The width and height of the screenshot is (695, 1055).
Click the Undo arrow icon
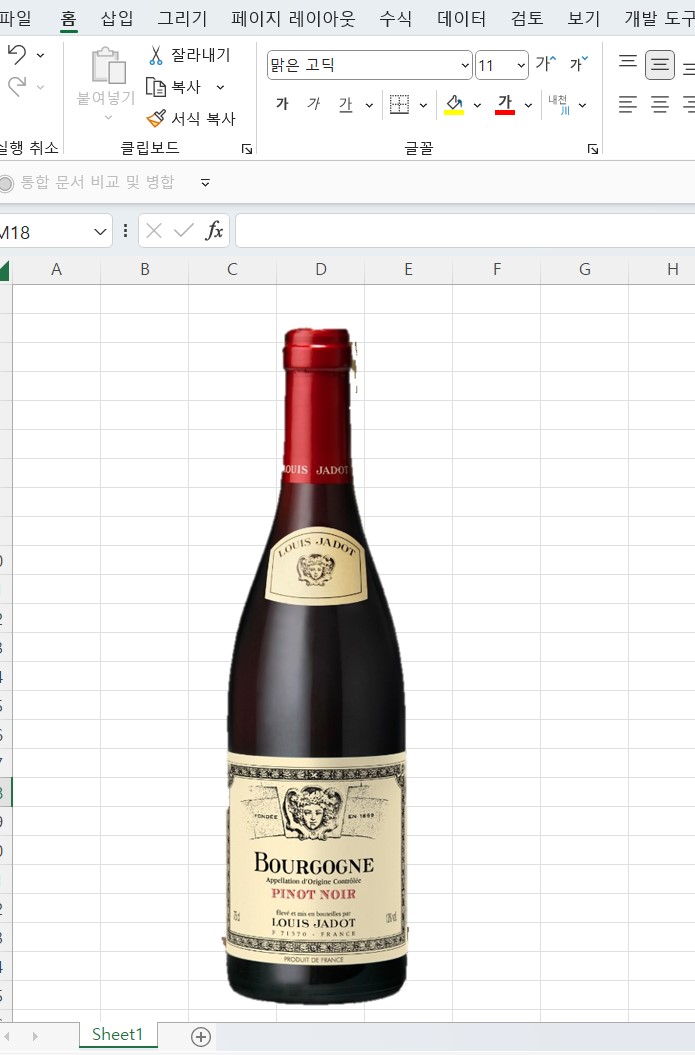pyautogui.click(x=17, y=54)
